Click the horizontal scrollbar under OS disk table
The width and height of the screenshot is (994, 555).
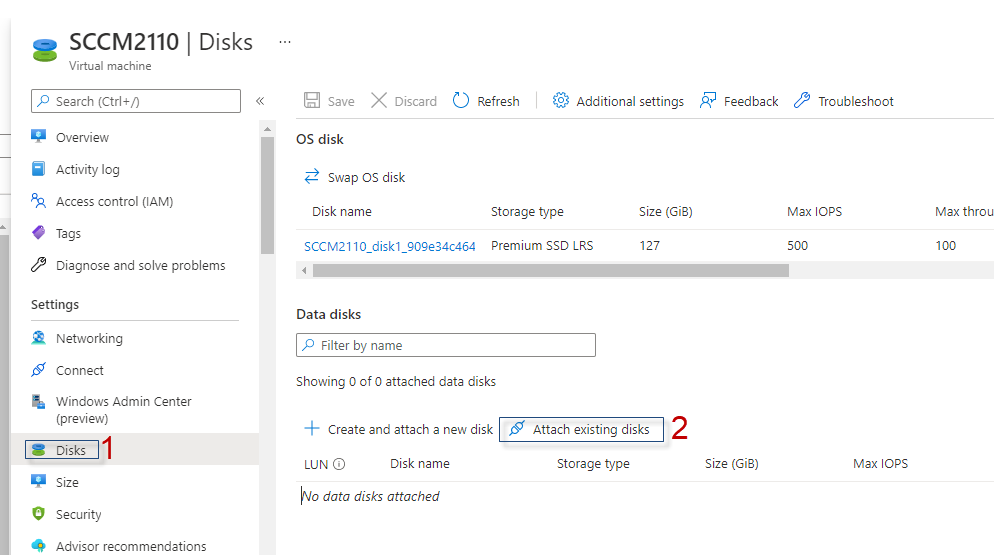pyautogui.click(x=551, y=271)
